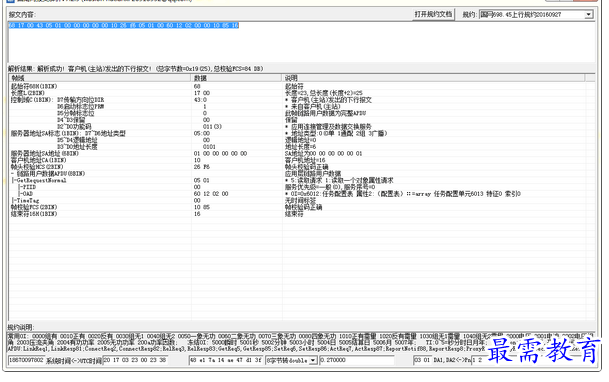Image resolution: width=609 pixels, height=382 pixels.
Task: Click data cell '60 12 02 00'
Action: coord(211,194)
